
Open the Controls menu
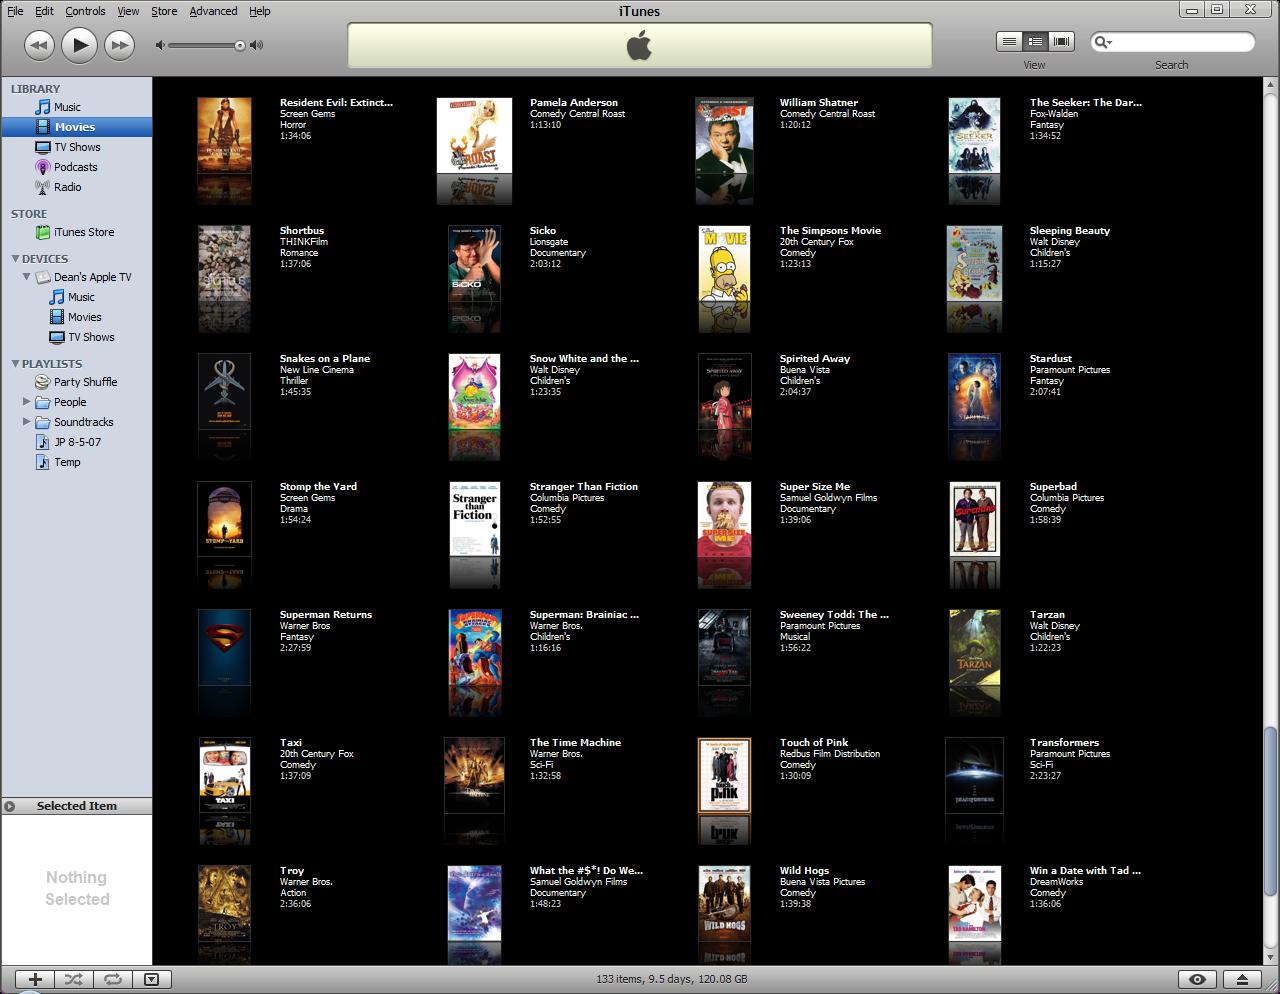click(85, 11)
